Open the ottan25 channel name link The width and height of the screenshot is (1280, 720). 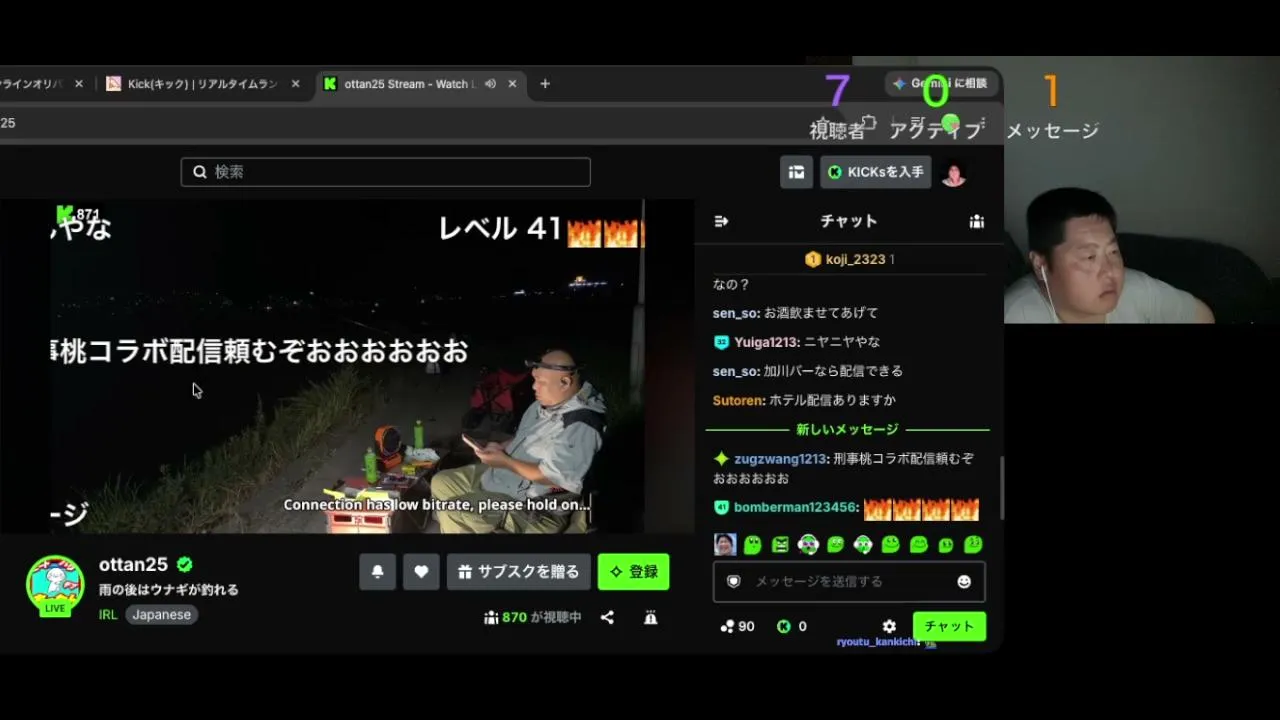(x=133, y=565)
